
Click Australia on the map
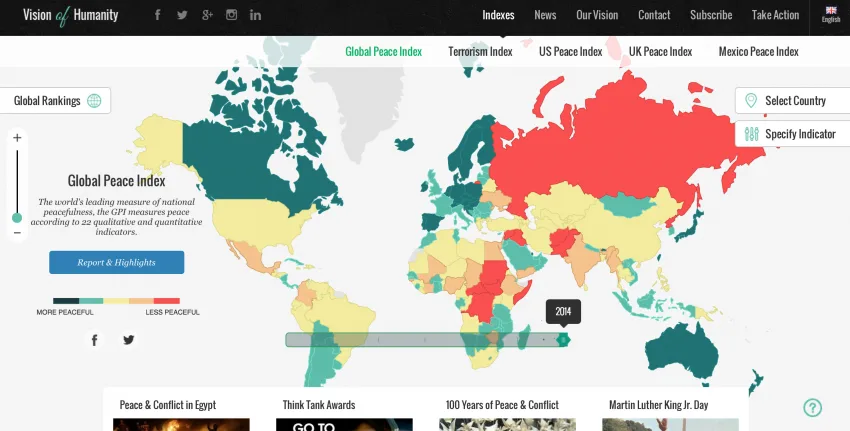point(682,352)
